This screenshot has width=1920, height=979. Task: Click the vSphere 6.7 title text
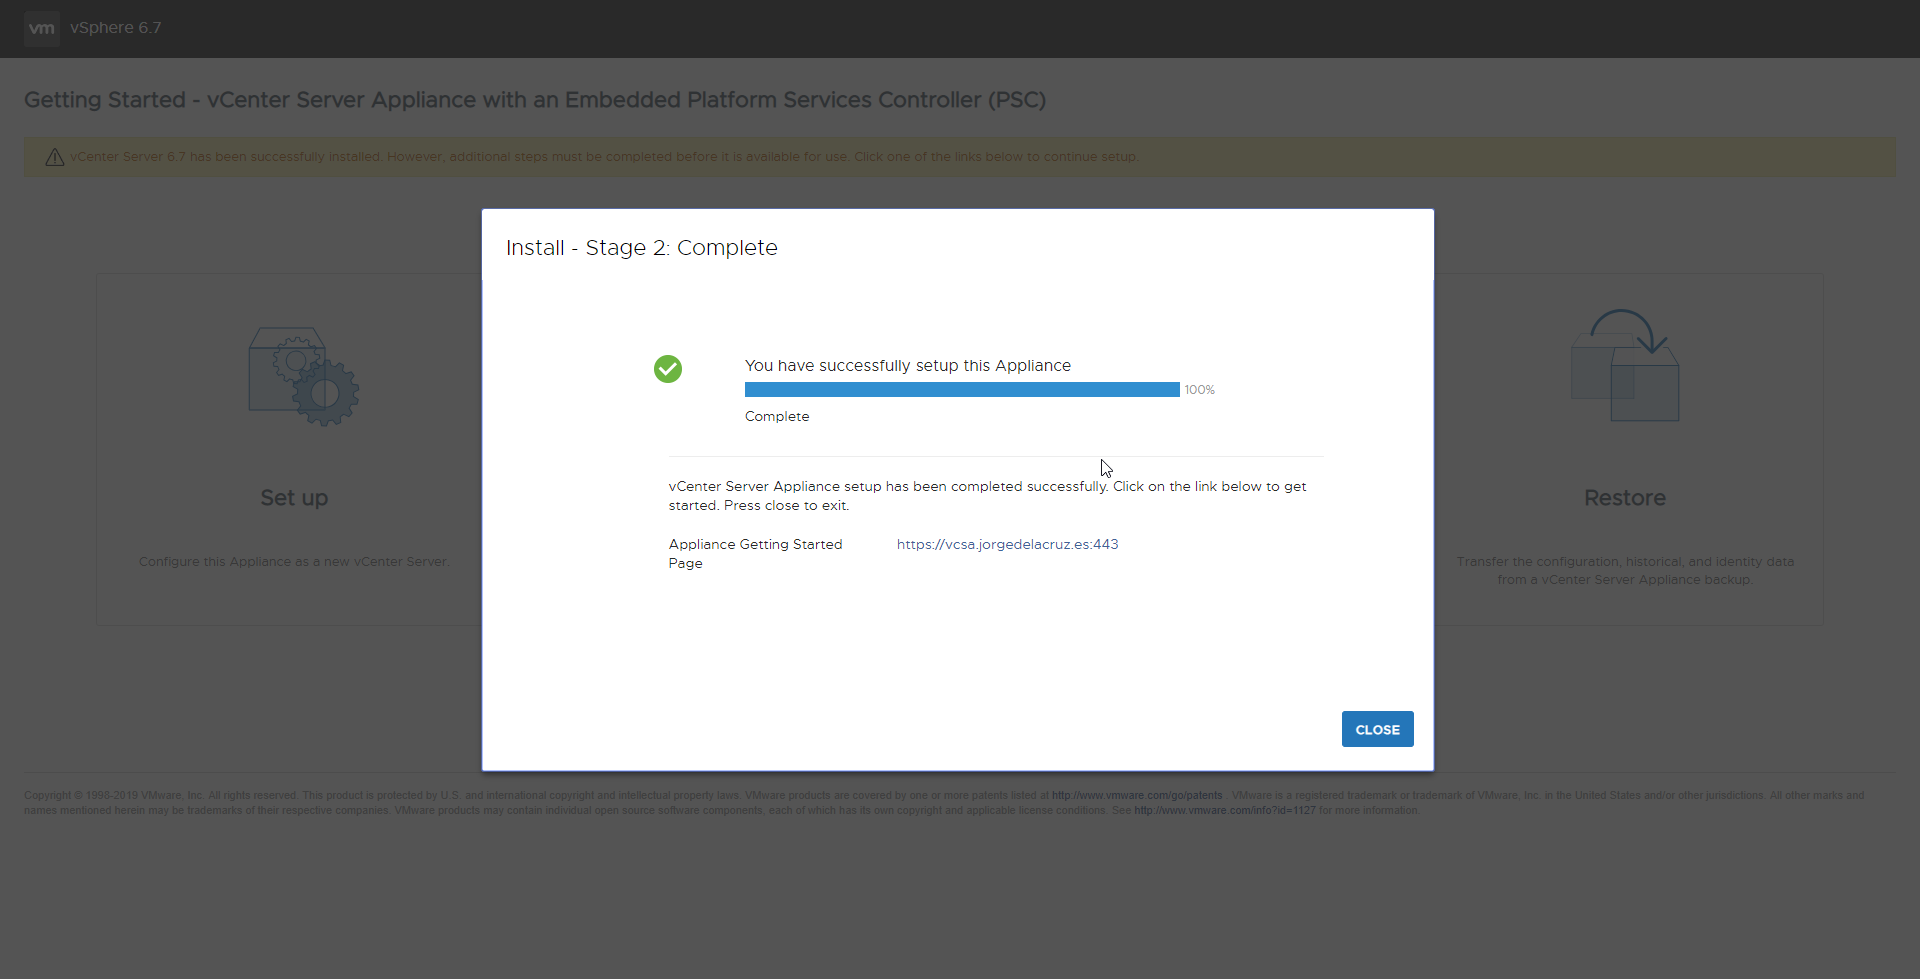pyautogui.click(x=115, y=28)
